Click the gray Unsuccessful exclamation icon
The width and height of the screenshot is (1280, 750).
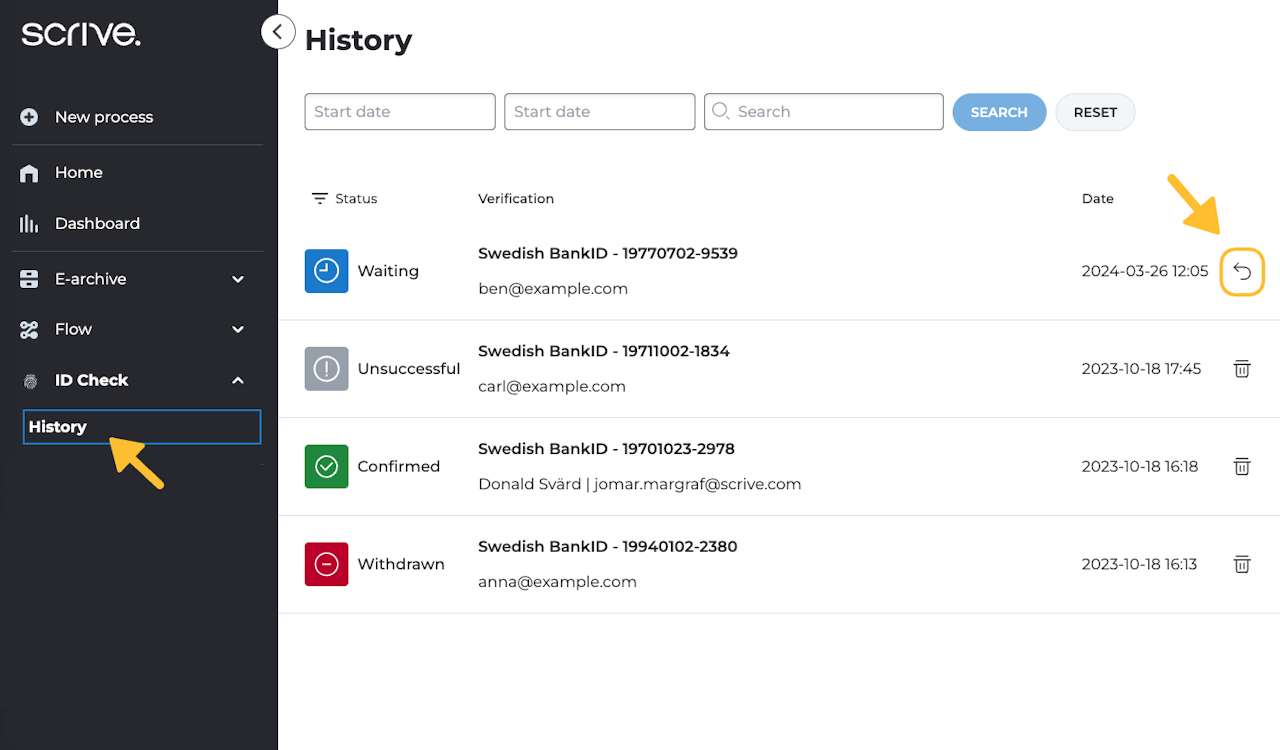pos(326,369)
